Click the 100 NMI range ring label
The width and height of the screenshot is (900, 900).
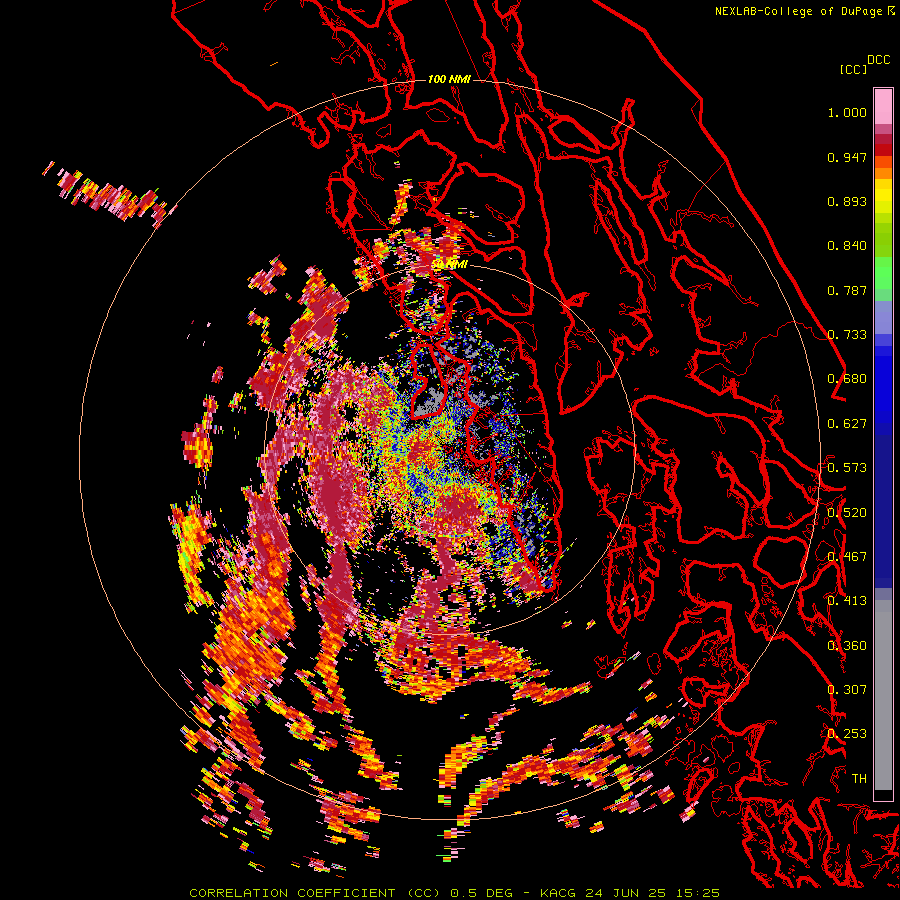point(449,79)
